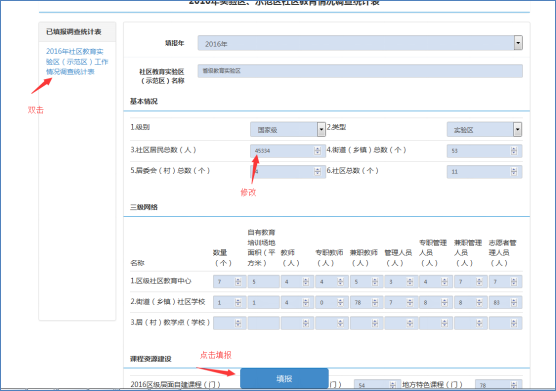Click 自有教育培训场地面积 field in 区级社区教育中心 row
This screenshot has width=556, height=391.
[x=263, y=281]
